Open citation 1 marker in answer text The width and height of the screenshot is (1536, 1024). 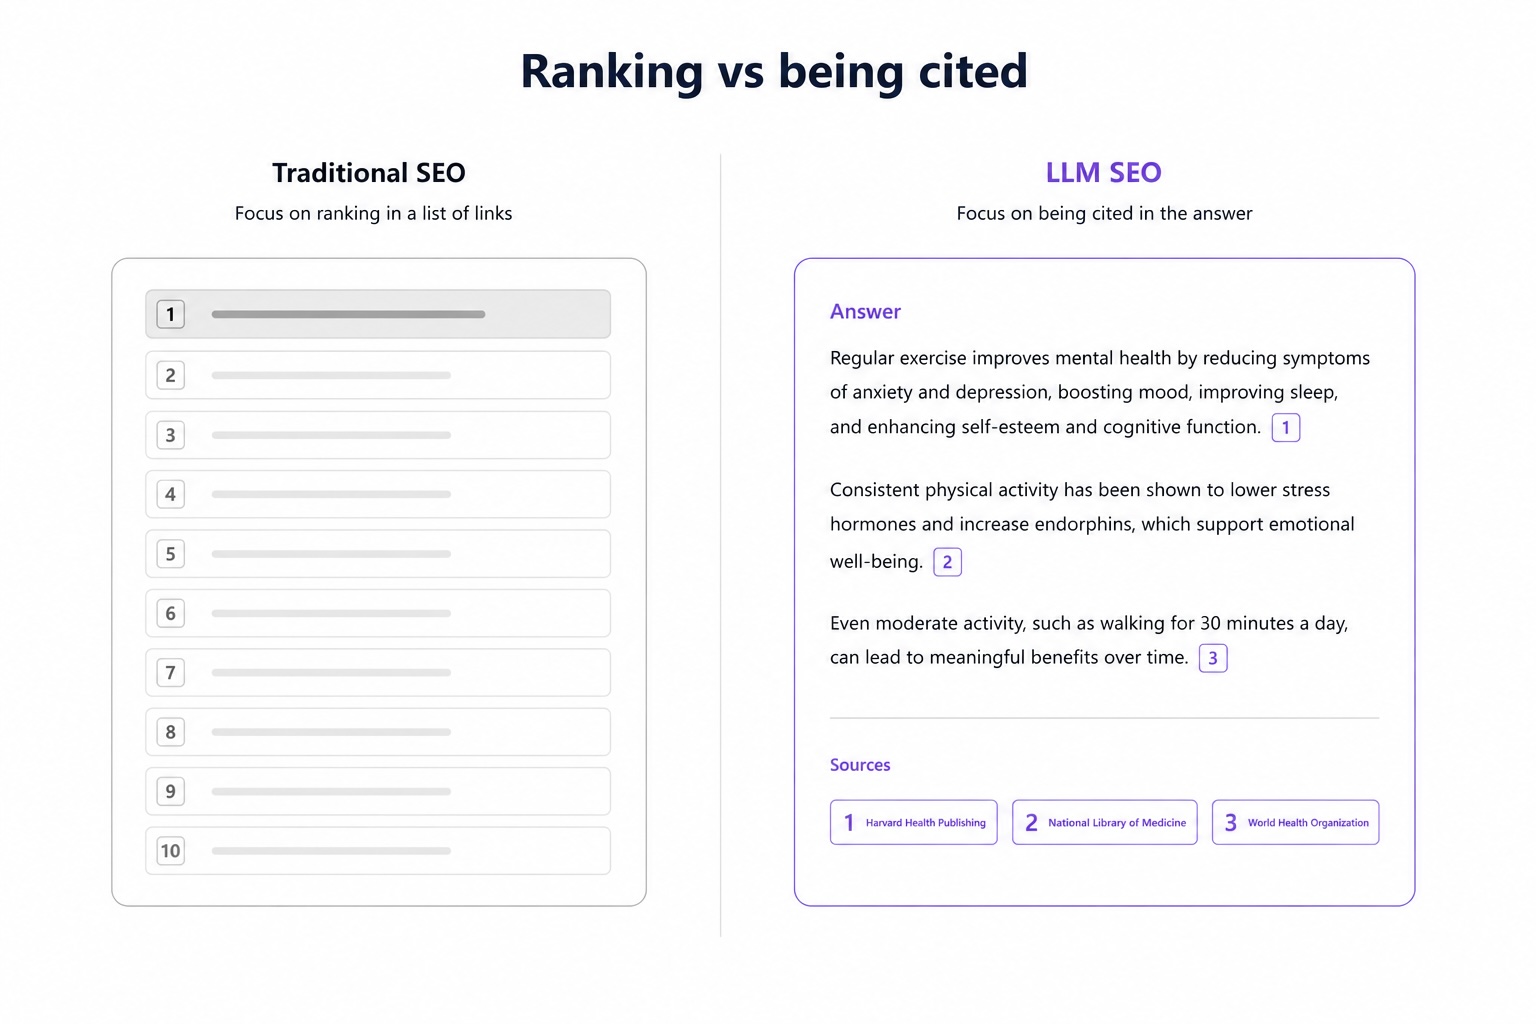tap(1286, 428)
